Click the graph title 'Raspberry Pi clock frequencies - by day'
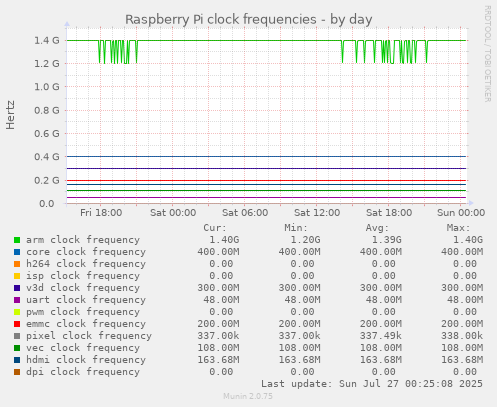497x407 pixels. [249, 19]
